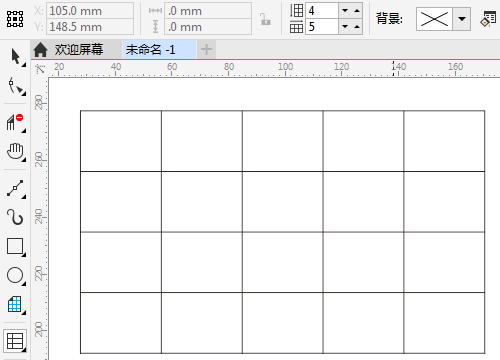Image resolution: width=500 pixels, height=360 pixels.
Task: Select the Shape edit tool
Action: pyautogui.click(x=14, y=86)
